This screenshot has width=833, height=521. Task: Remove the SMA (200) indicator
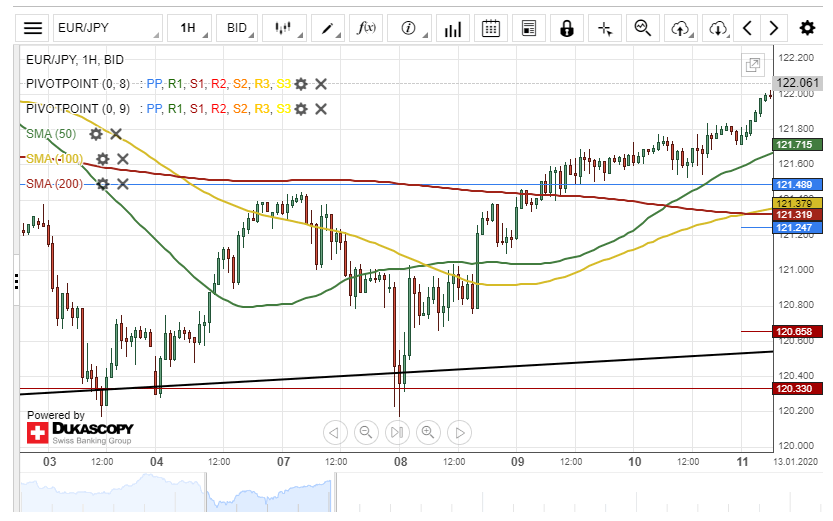coord(123,183)
